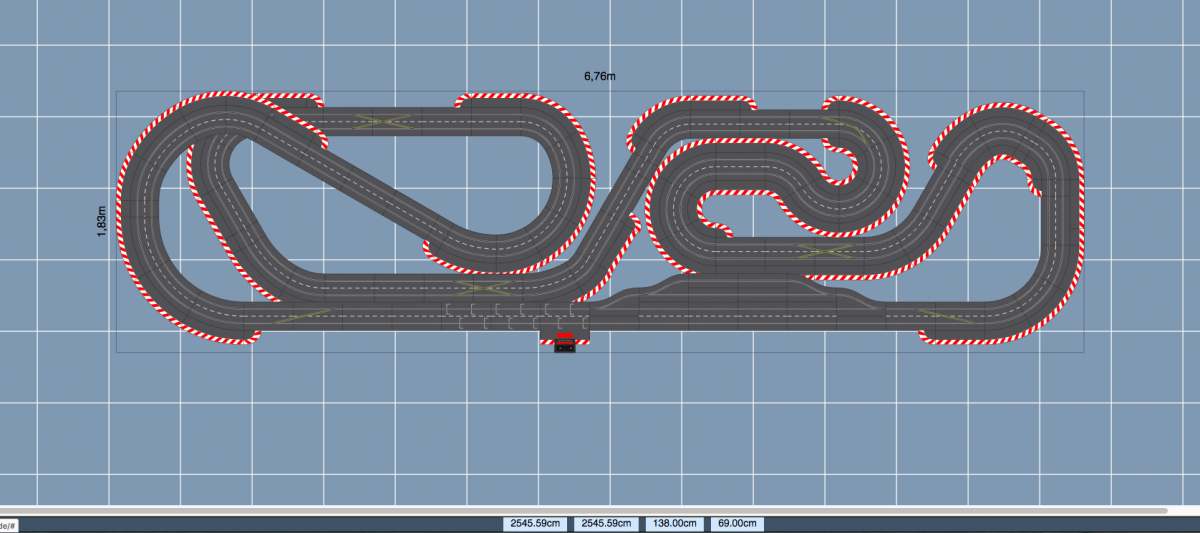
Task: Click the lane-change crossing on the top straight
Action: coord(385,121)
